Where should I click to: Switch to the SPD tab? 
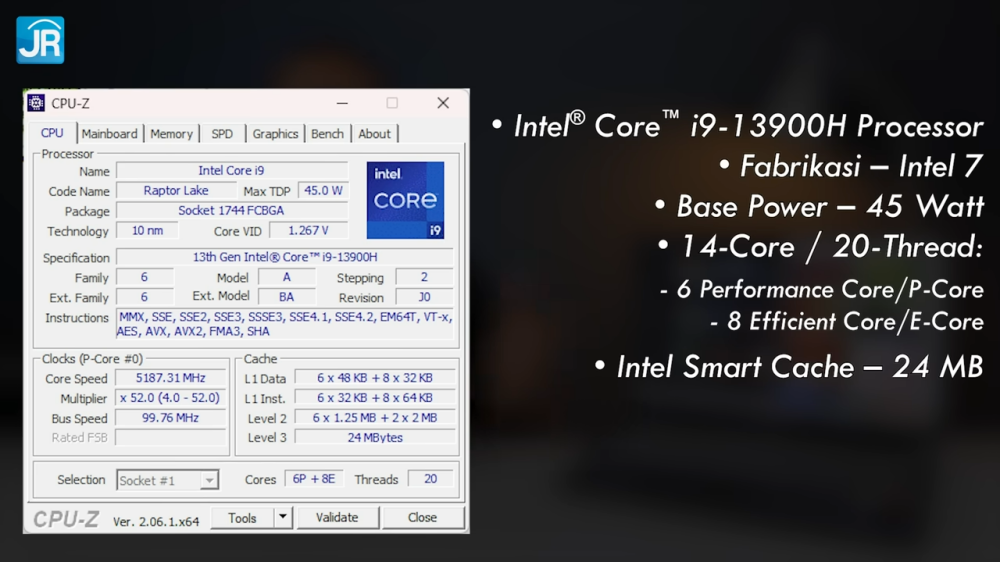[222, 134]
